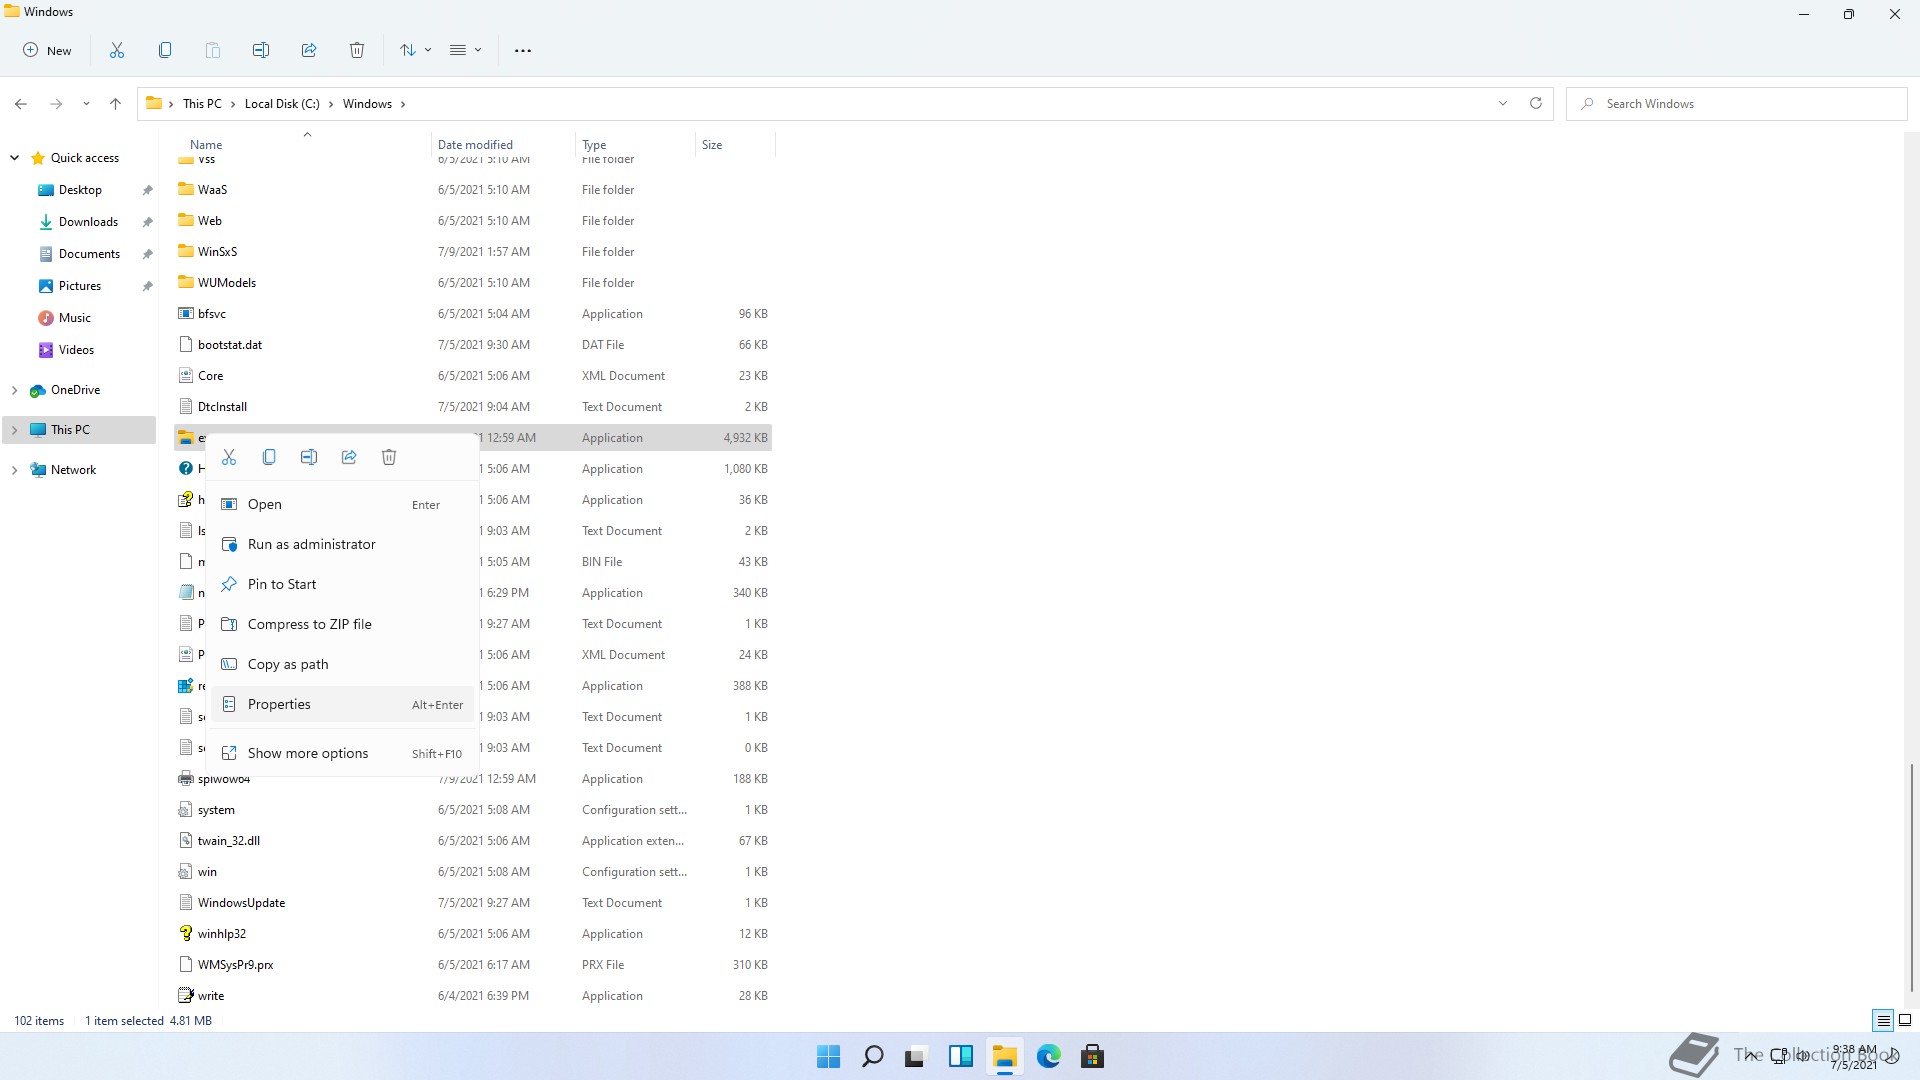Viewport: 1920px width, 1080px height.
Task: Click the Share icon in the top toolbar
Action: 309,50
